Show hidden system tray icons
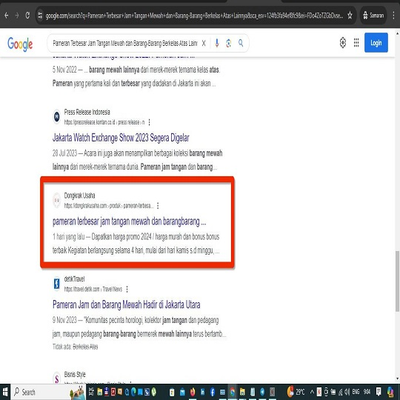This screenshot has width=400, height=400. pos(312,392)
